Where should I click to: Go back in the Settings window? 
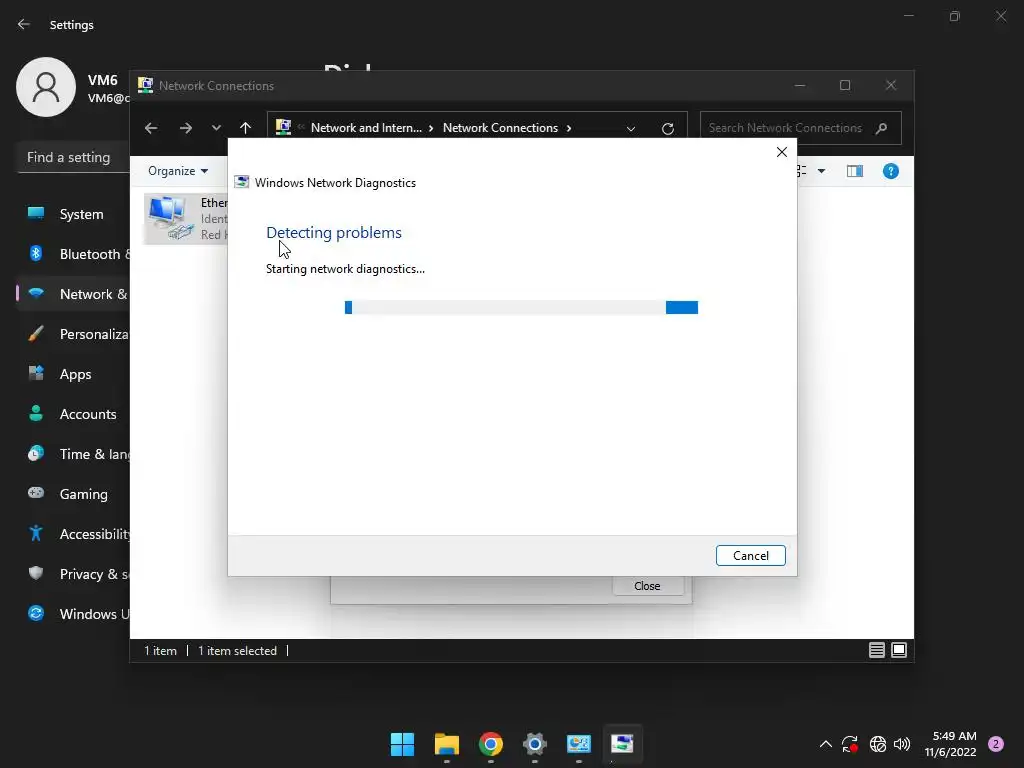(x=24, y=24)
